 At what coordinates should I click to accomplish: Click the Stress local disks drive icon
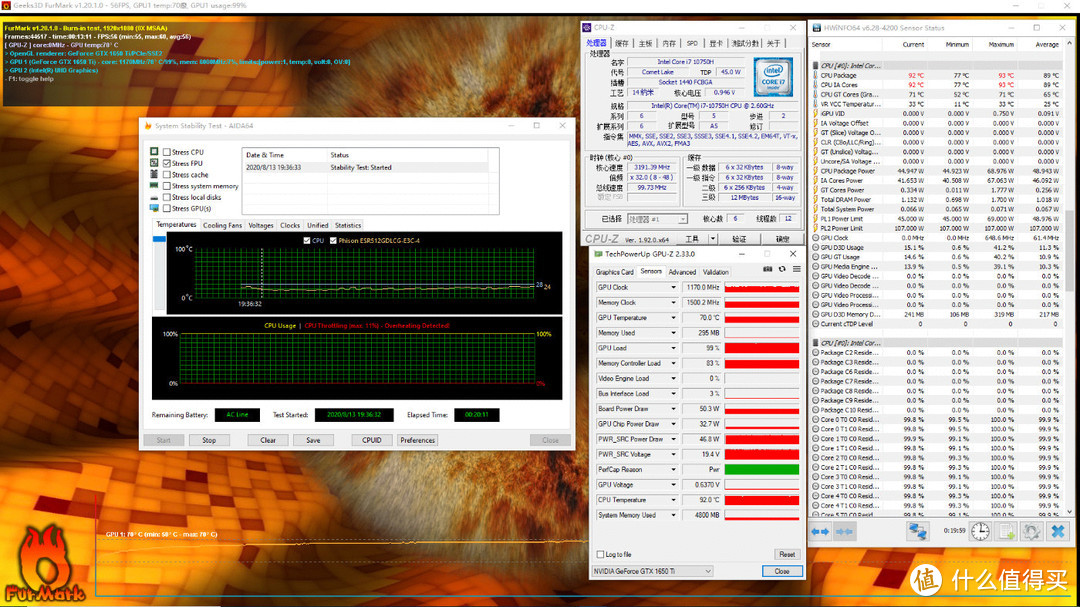(x=154, y=197)
